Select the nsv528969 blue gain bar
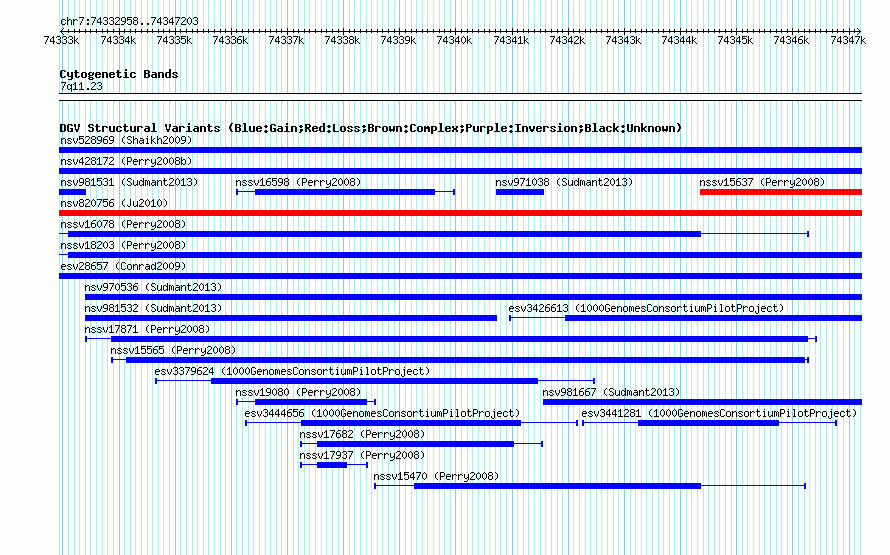The width and height of the screenshot is (890, 555). 460,150
